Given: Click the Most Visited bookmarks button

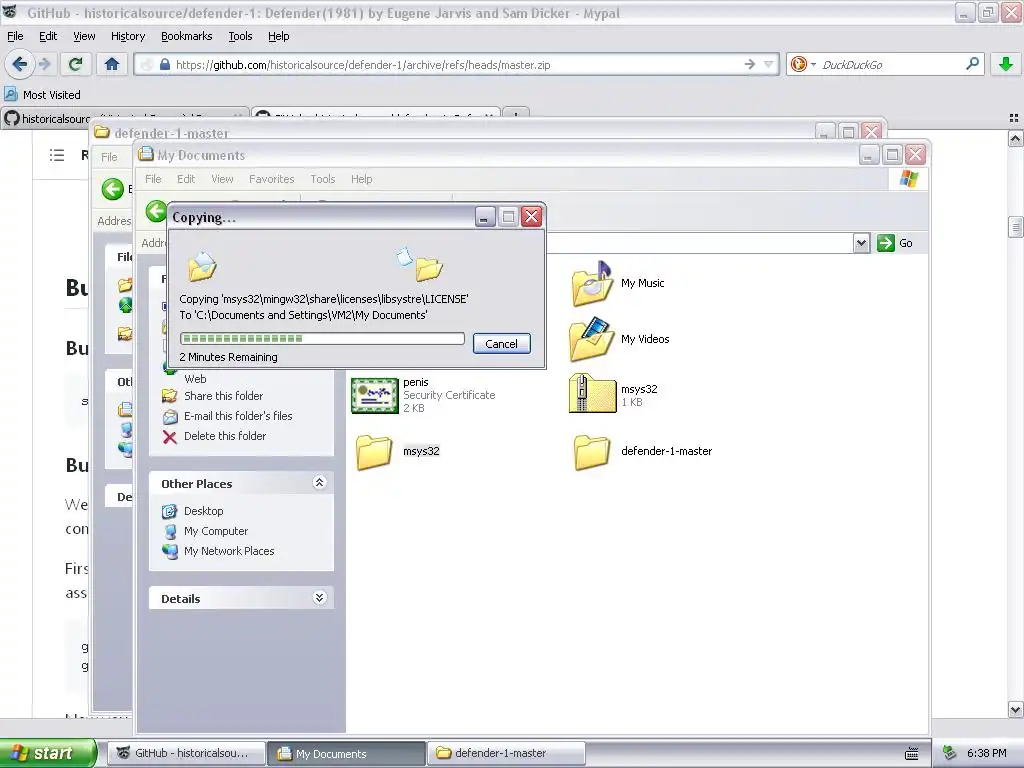Looking at the screenshot, I should 43,95.
